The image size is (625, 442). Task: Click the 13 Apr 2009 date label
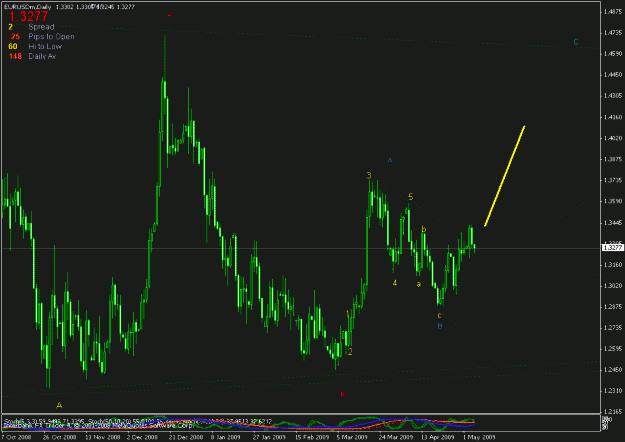(438, 437)
